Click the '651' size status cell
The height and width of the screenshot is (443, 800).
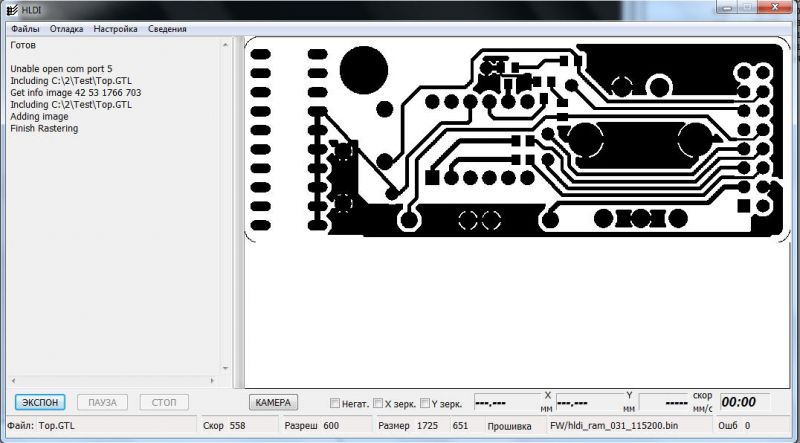[x=460, y=425]
